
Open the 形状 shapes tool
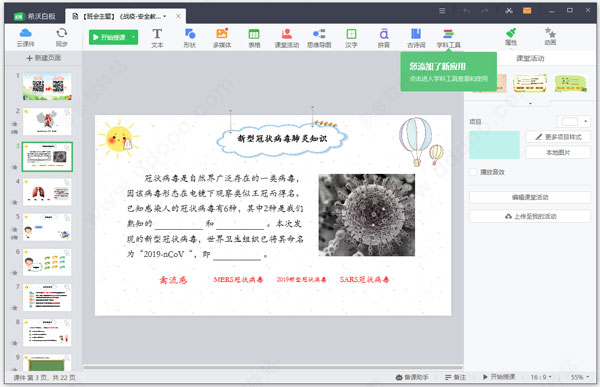click(x=189, y=38)
